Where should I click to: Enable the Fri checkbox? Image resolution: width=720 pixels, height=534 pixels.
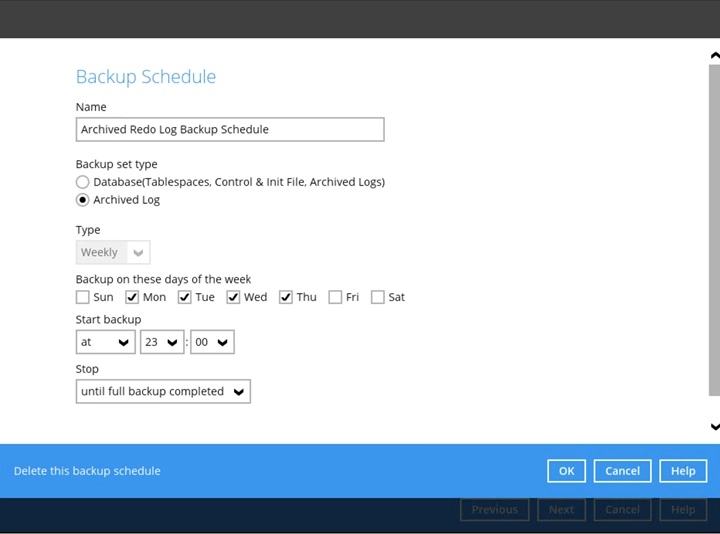(x=335, y=297)
